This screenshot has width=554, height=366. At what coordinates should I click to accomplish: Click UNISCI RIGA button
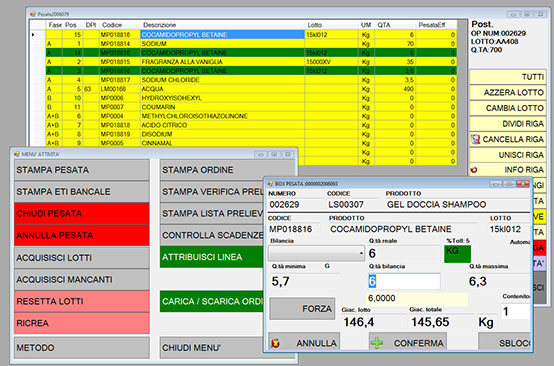[x=508, y=155]
